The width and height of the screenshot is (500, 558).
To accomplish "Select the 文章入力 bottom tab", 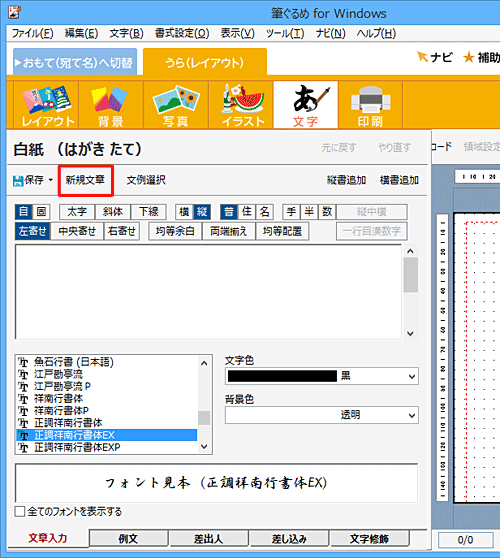I will click(48, 538).
